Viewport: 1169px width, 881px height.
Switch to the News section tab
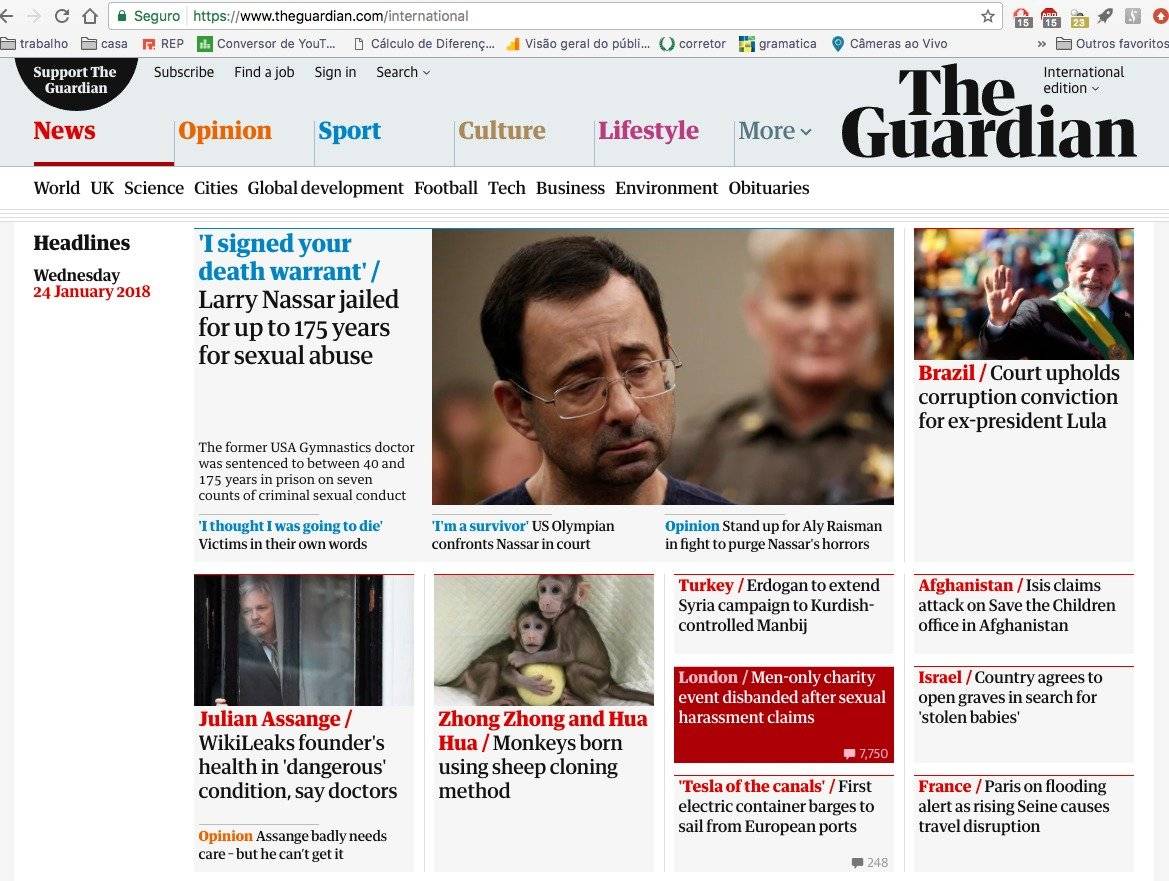pyautogui.click(x=64, y=130)
